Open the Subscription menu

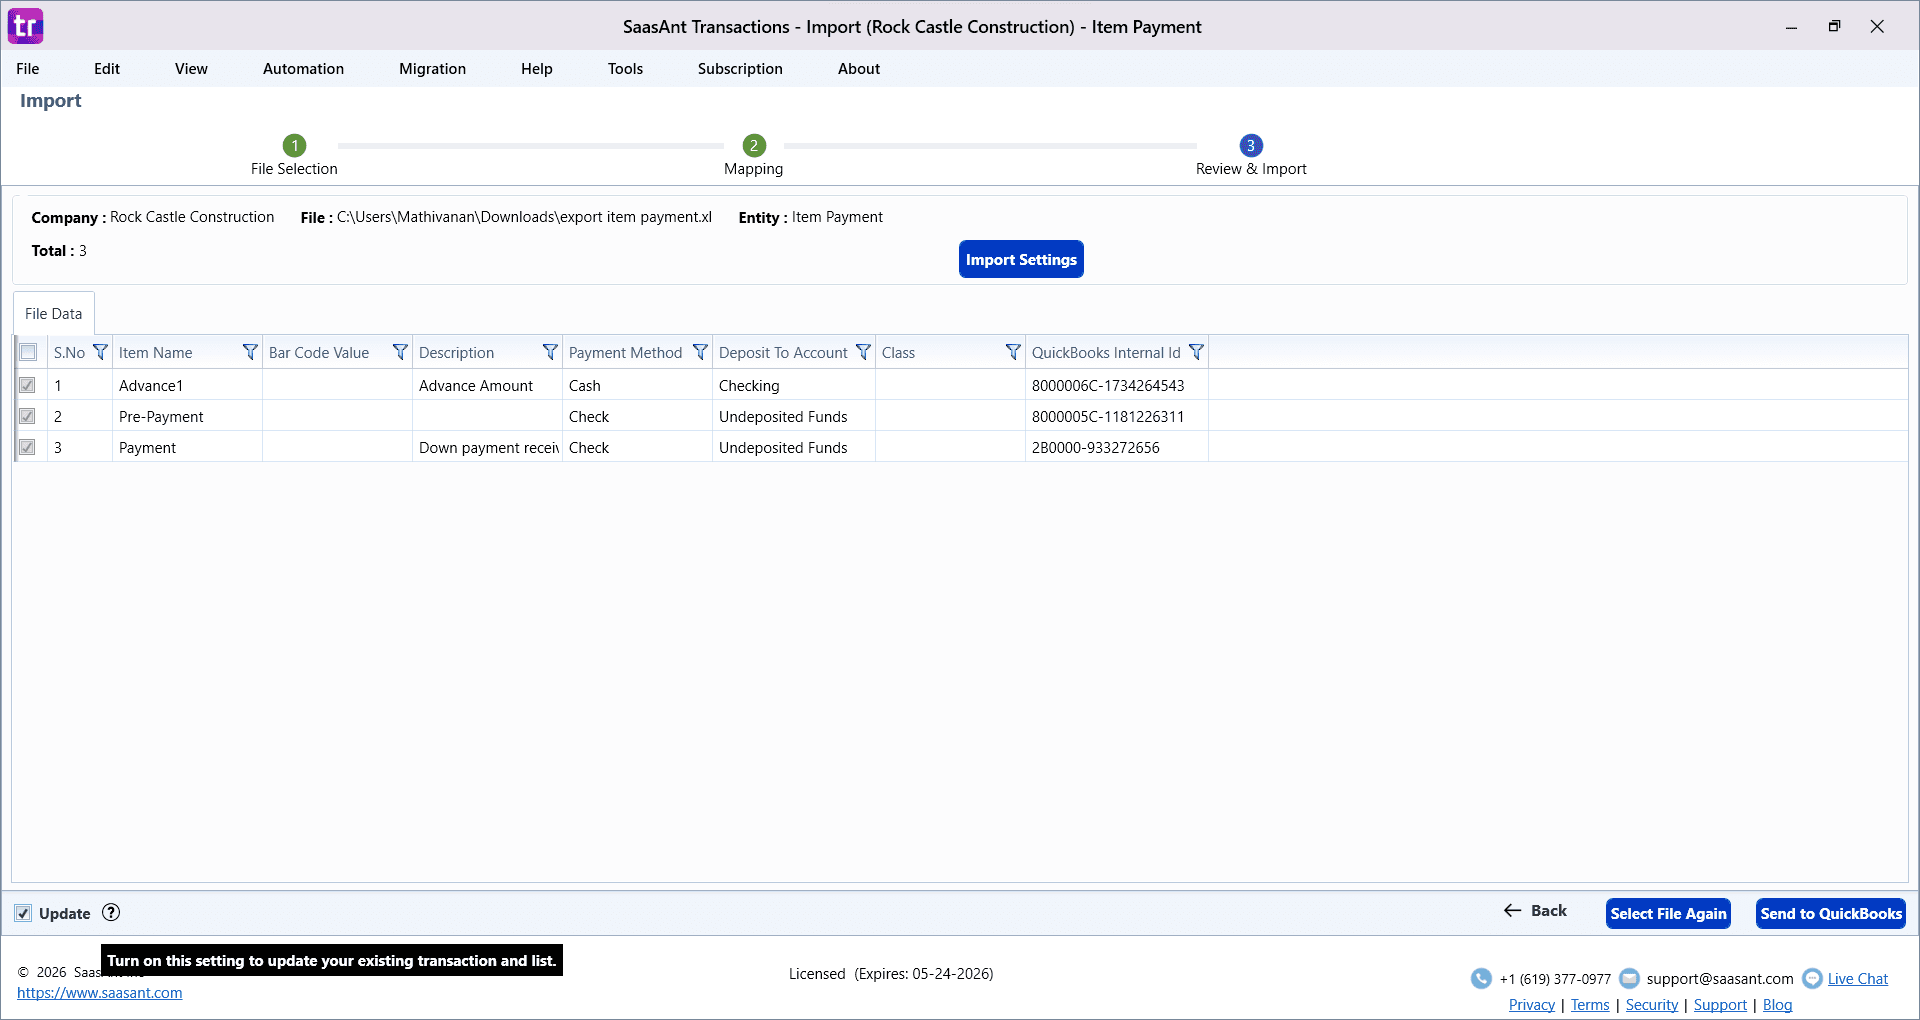coord(740,68)
